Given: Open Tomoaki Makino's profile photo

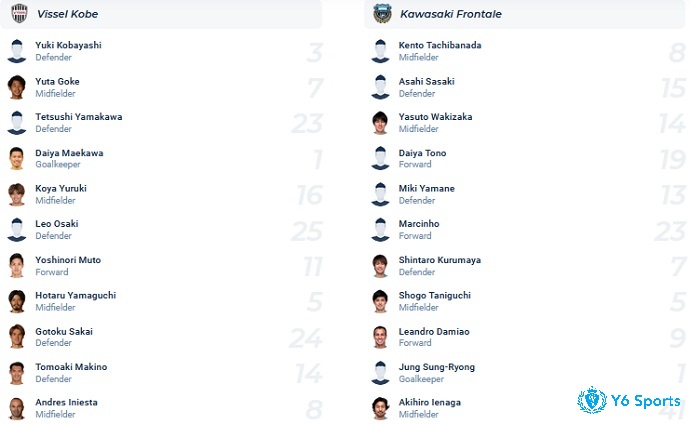Looking at the screenshot, I should pos(17,373).
